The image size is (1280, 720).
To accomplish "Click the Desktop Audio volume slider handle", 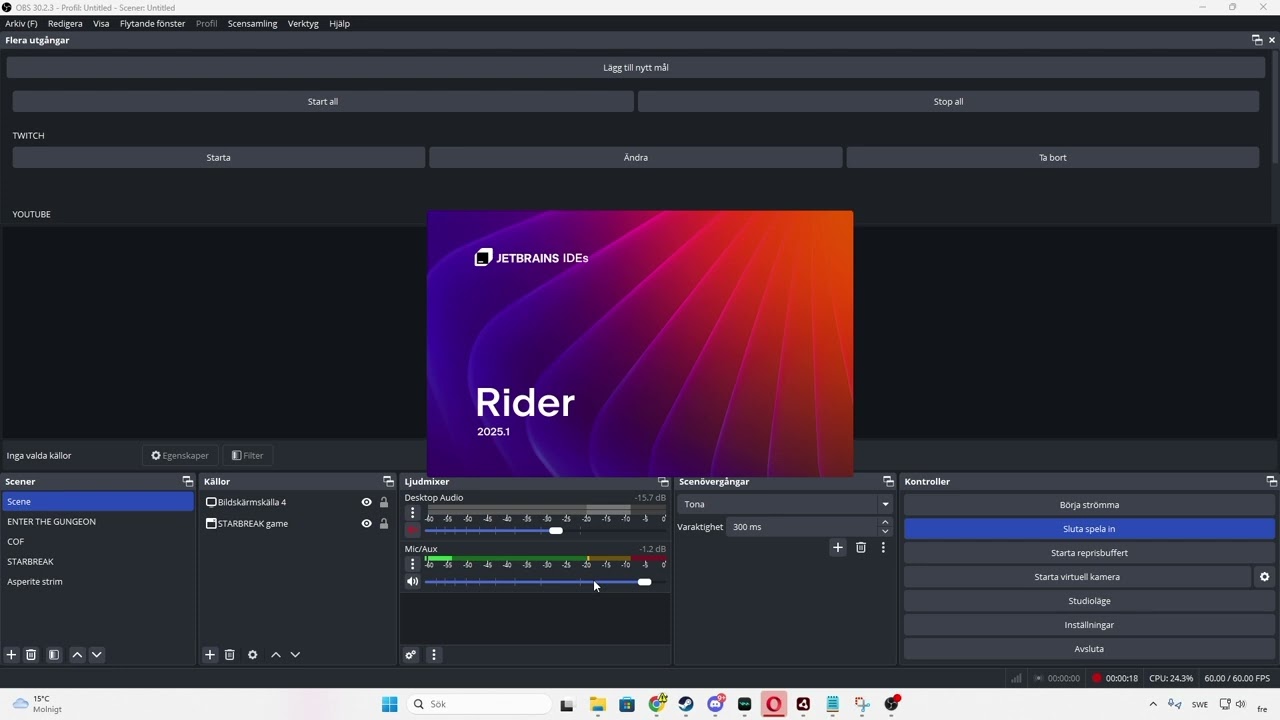I will [556, 531].
